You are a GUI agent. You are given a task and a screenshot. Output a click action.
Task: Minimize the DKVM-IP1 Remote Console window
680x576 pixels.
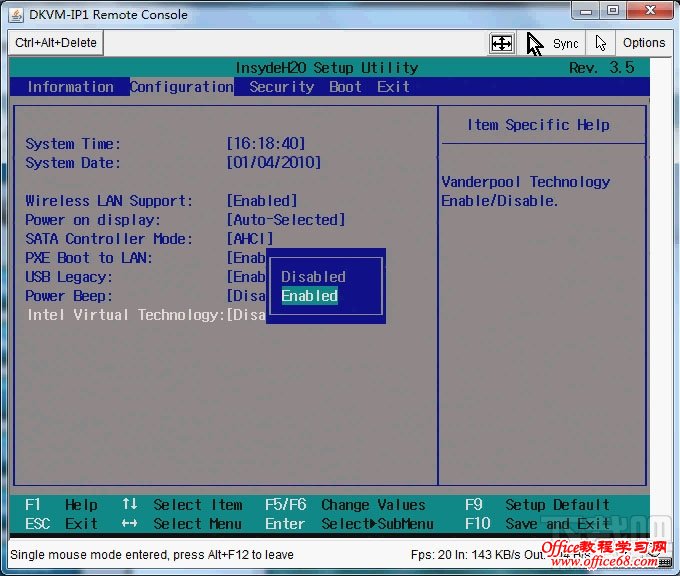pos(586,10)
